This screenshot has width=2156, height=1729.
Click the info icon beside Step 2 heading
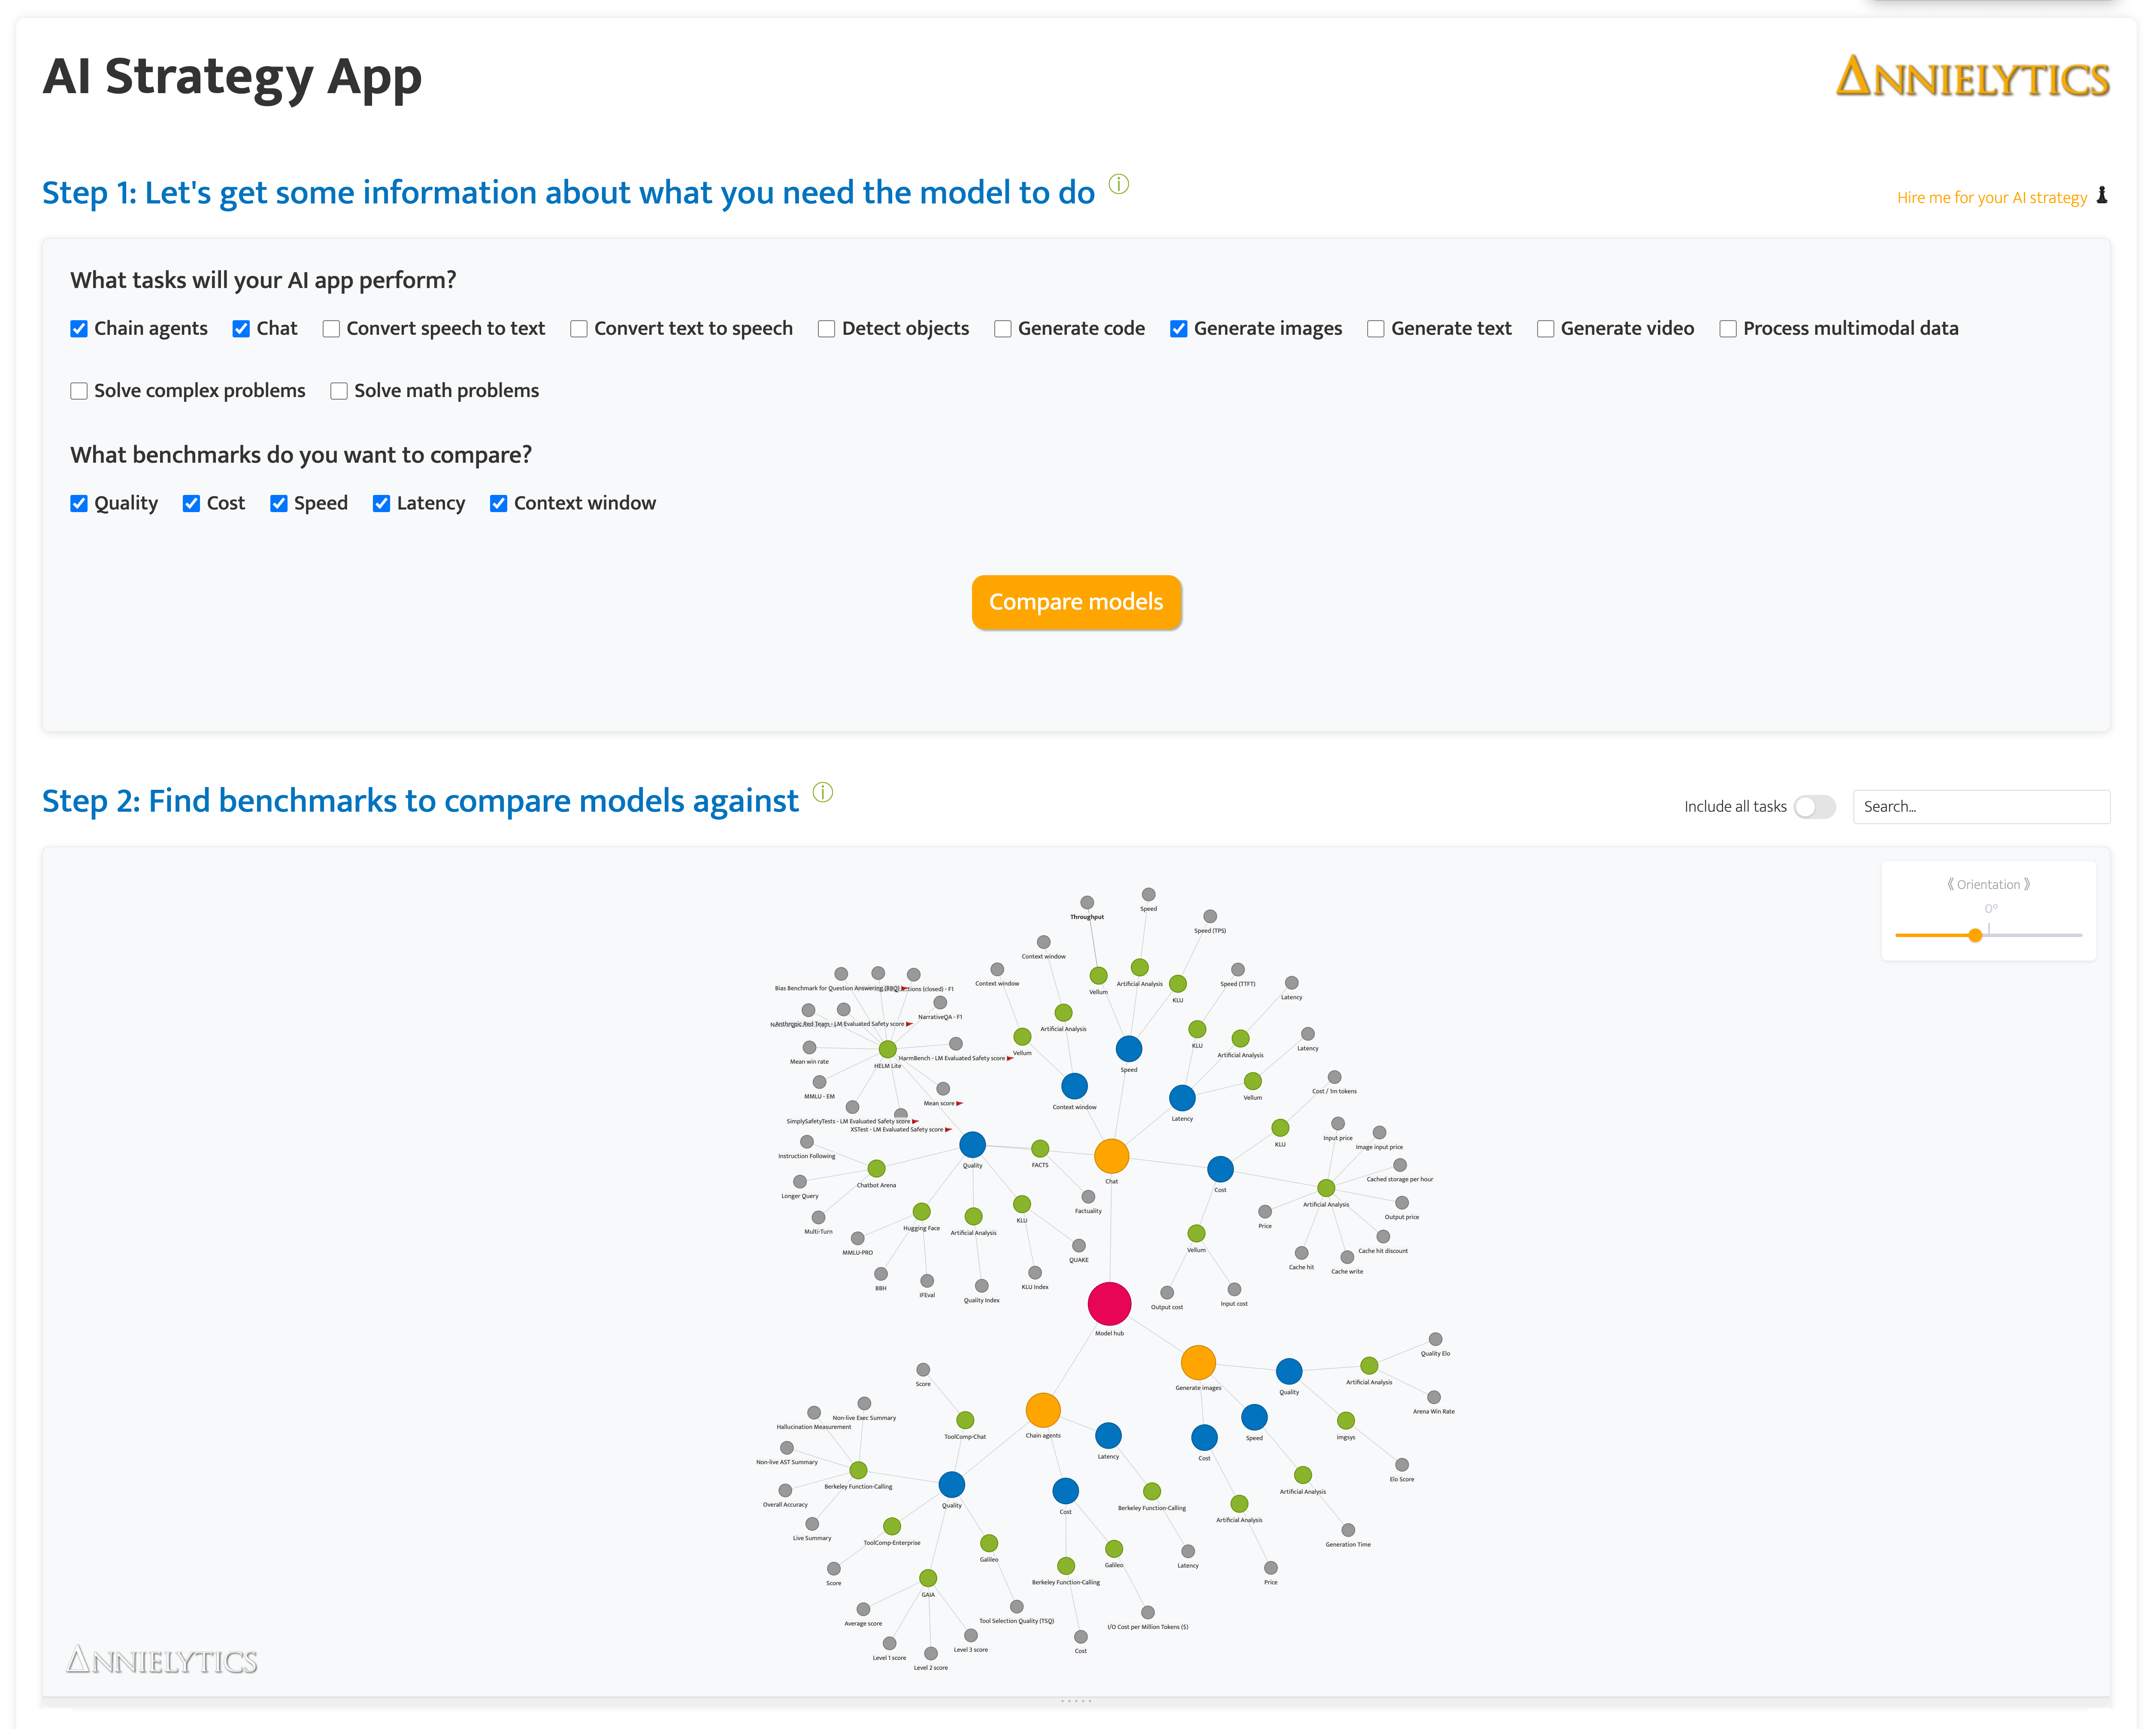point(823,793)
